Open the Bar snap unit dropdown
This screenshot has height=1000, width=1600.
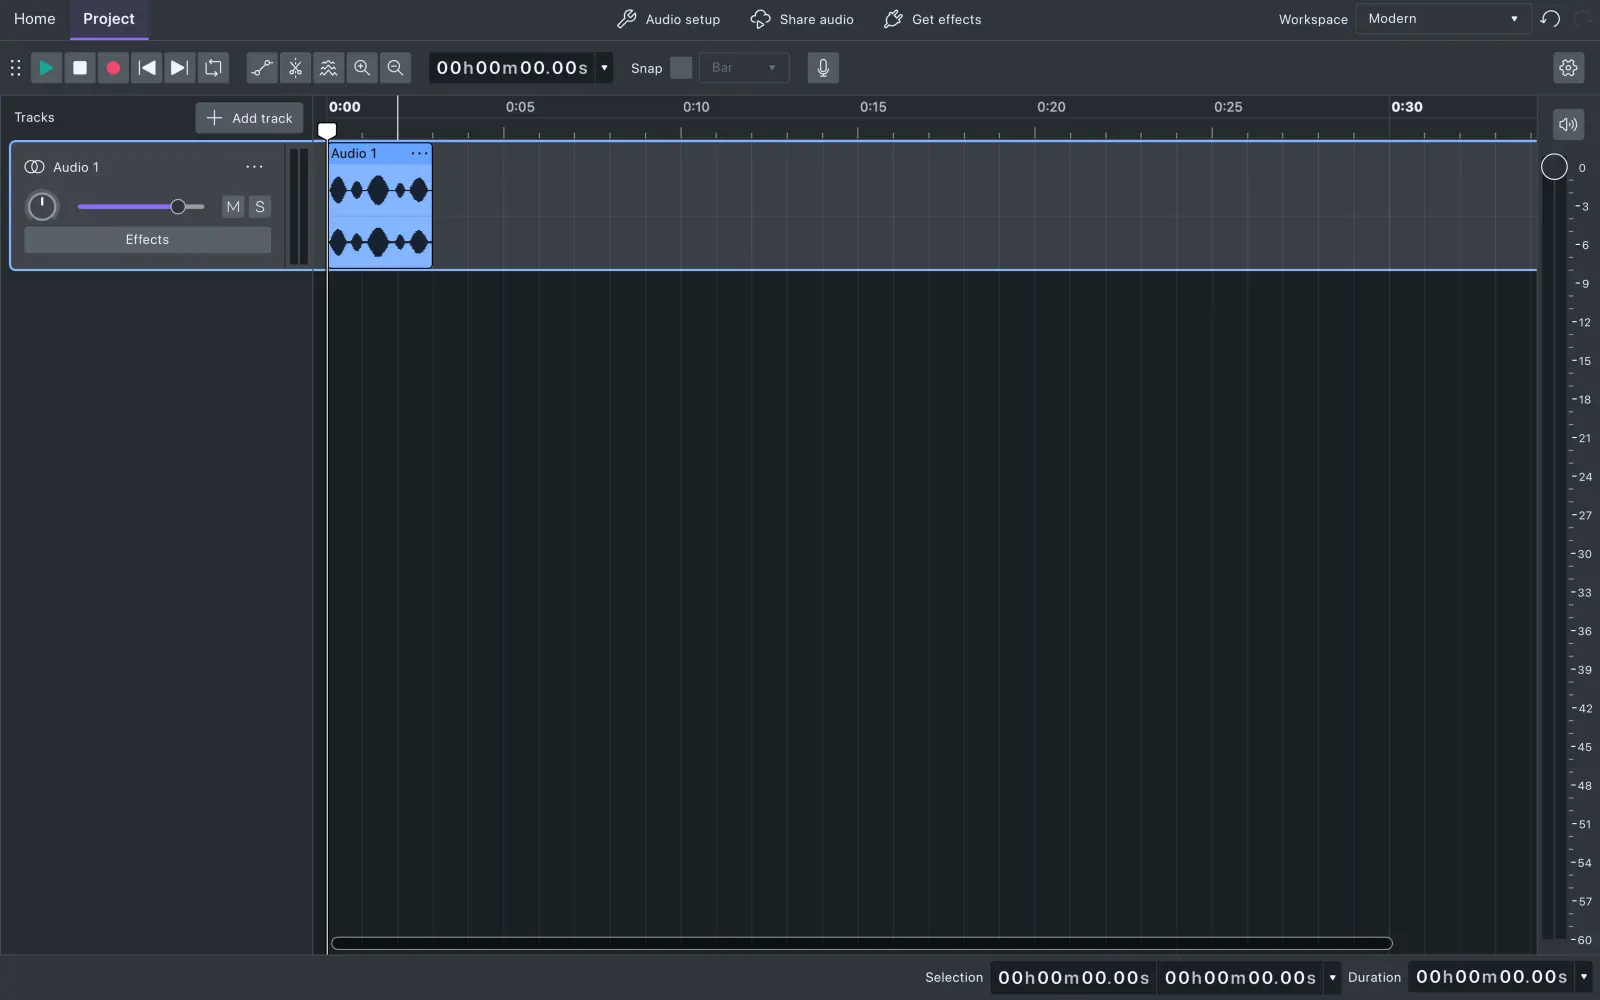(x=743, y=68)
